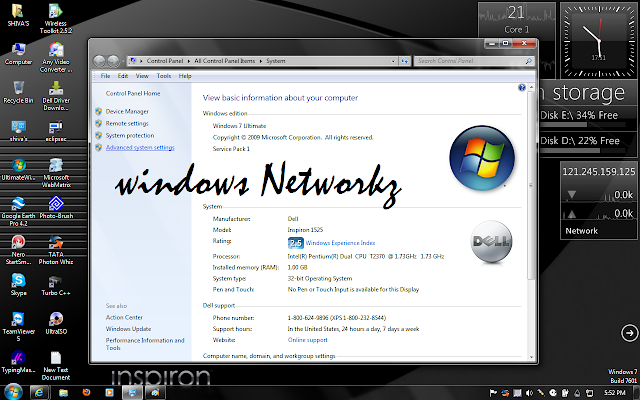Open the UltimateWi... desktop icon

pyautogui.click(x=18, y=169)
